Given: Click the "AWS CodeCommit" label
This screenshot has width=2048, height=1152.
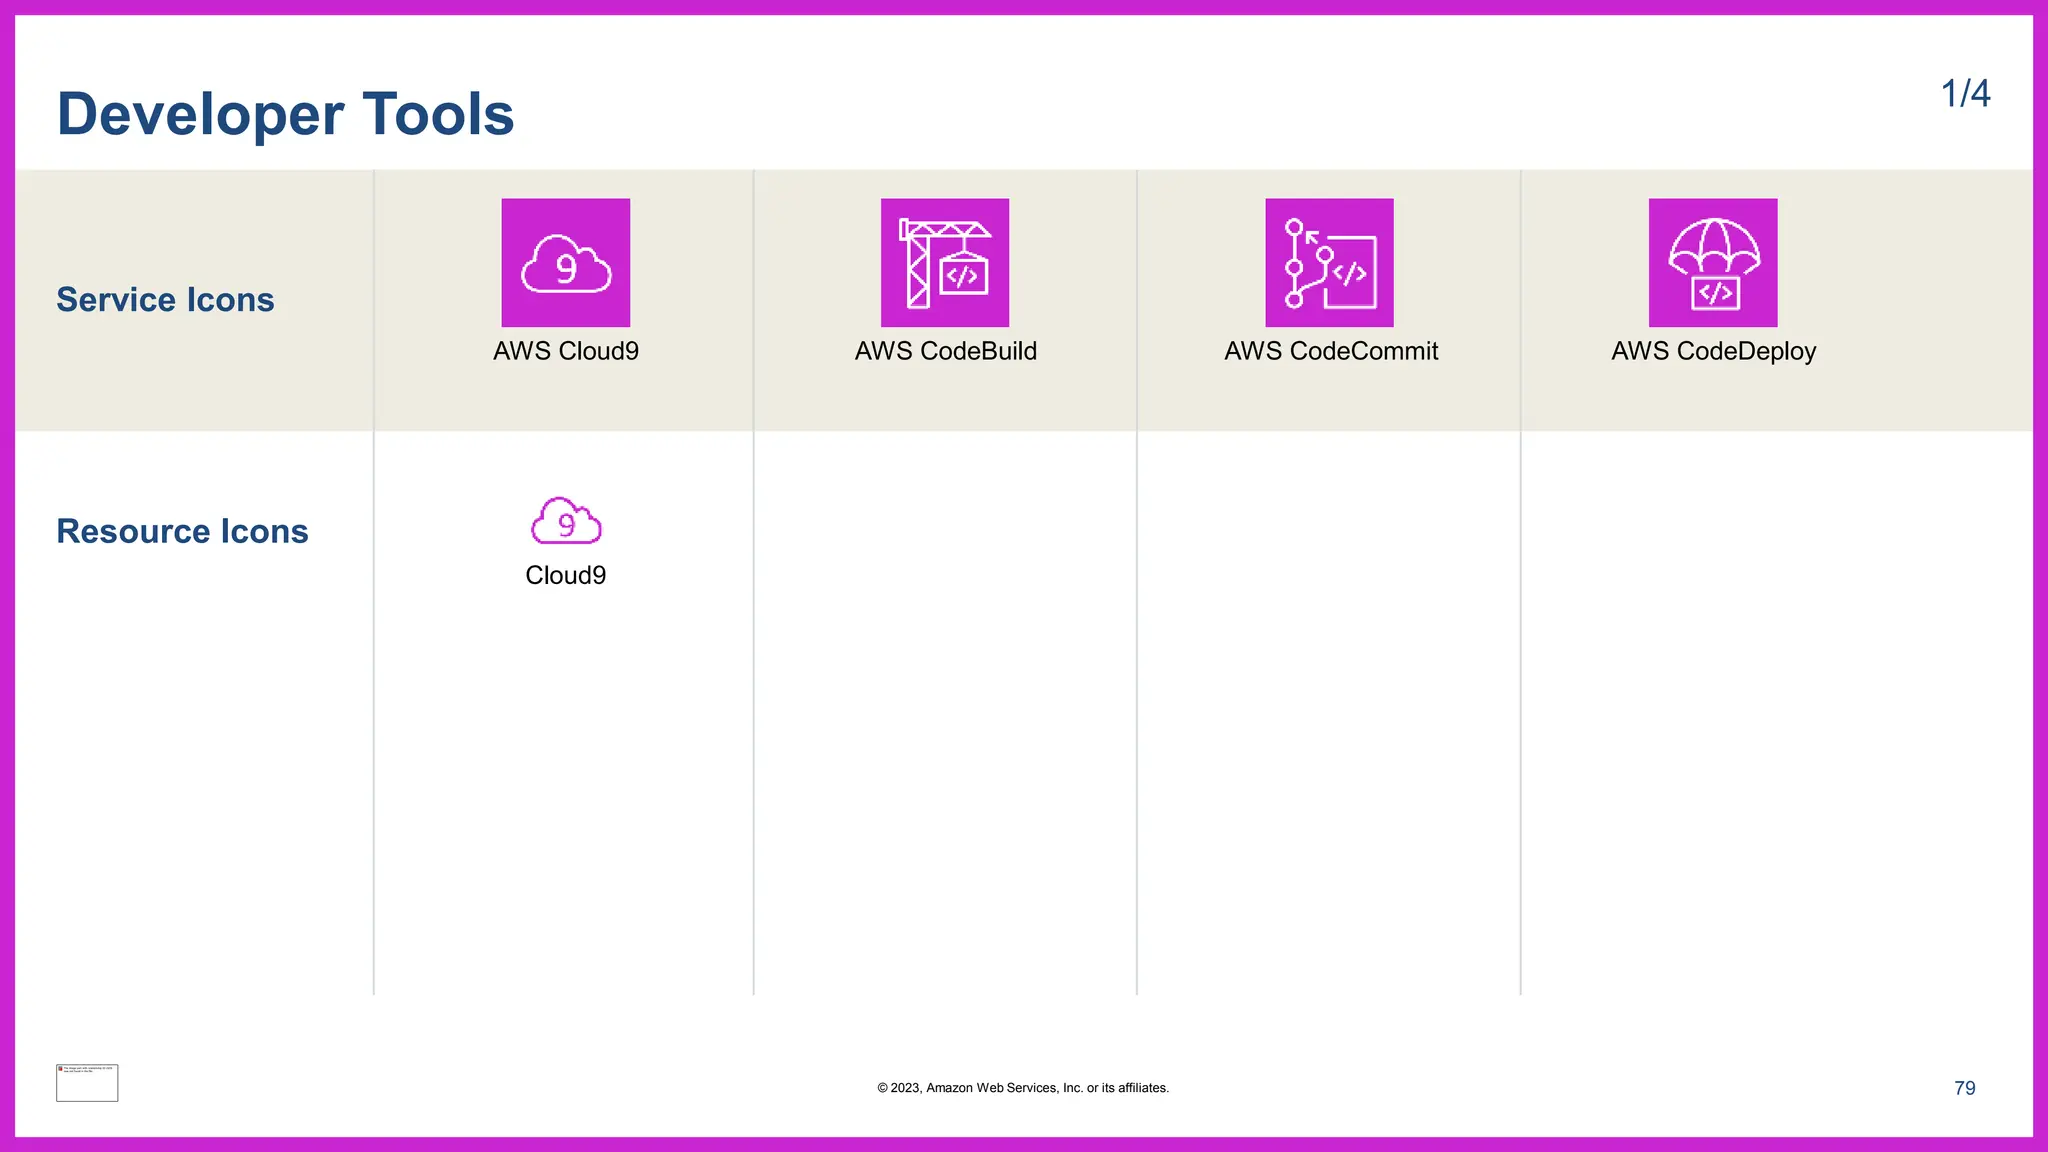Looking at the screenshot, I should coord(1331,351).
